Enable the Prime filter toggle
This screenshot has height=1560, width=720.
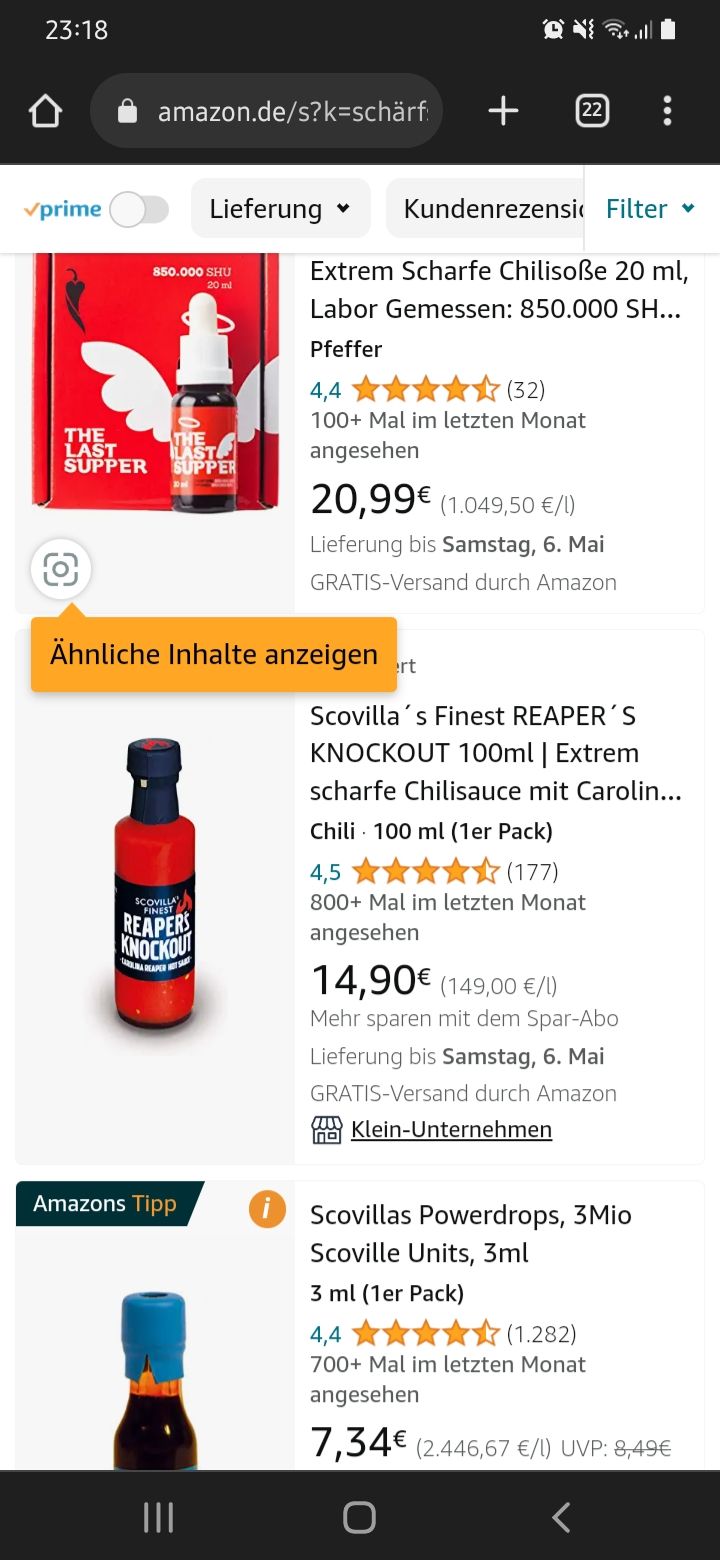pyautogui.click(x=139, y=210)
